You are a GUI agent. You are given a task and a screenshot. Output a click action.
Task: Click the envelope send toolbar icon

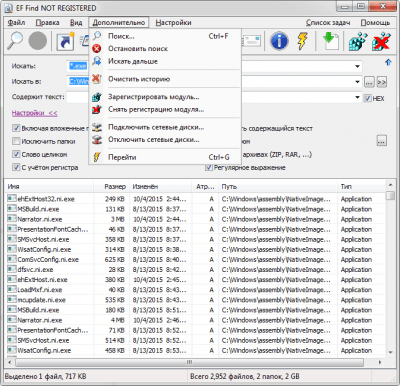tap(252, 41)
